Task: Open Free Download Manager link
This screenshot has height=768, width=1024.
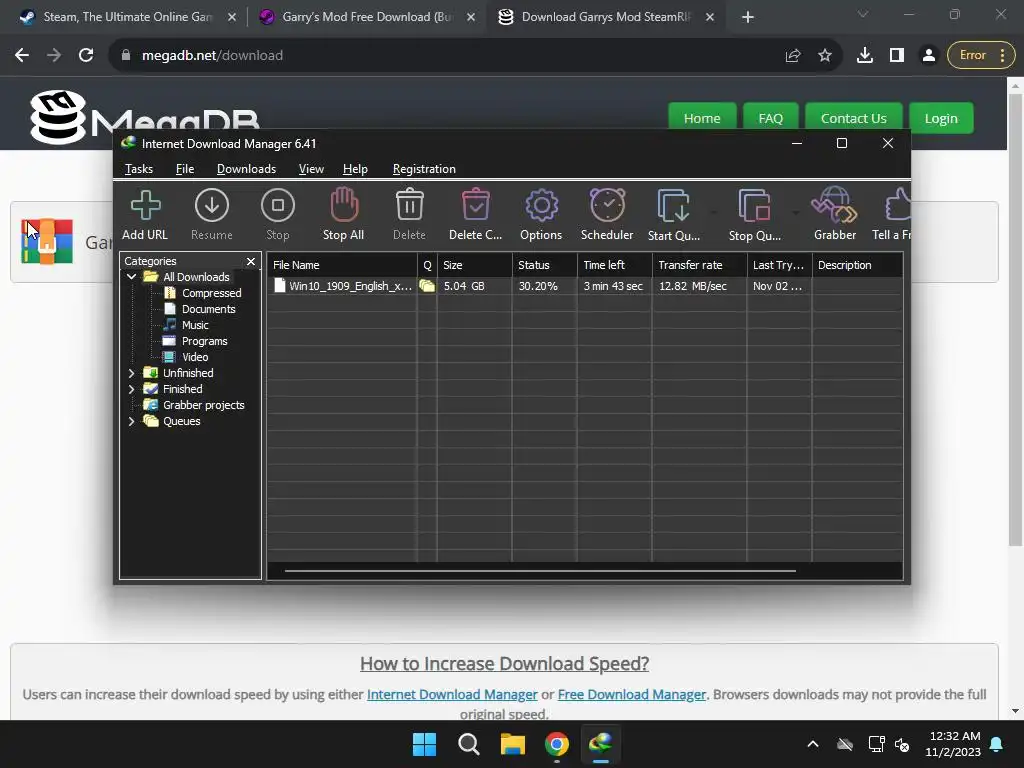Action: [x=632, y=694]
